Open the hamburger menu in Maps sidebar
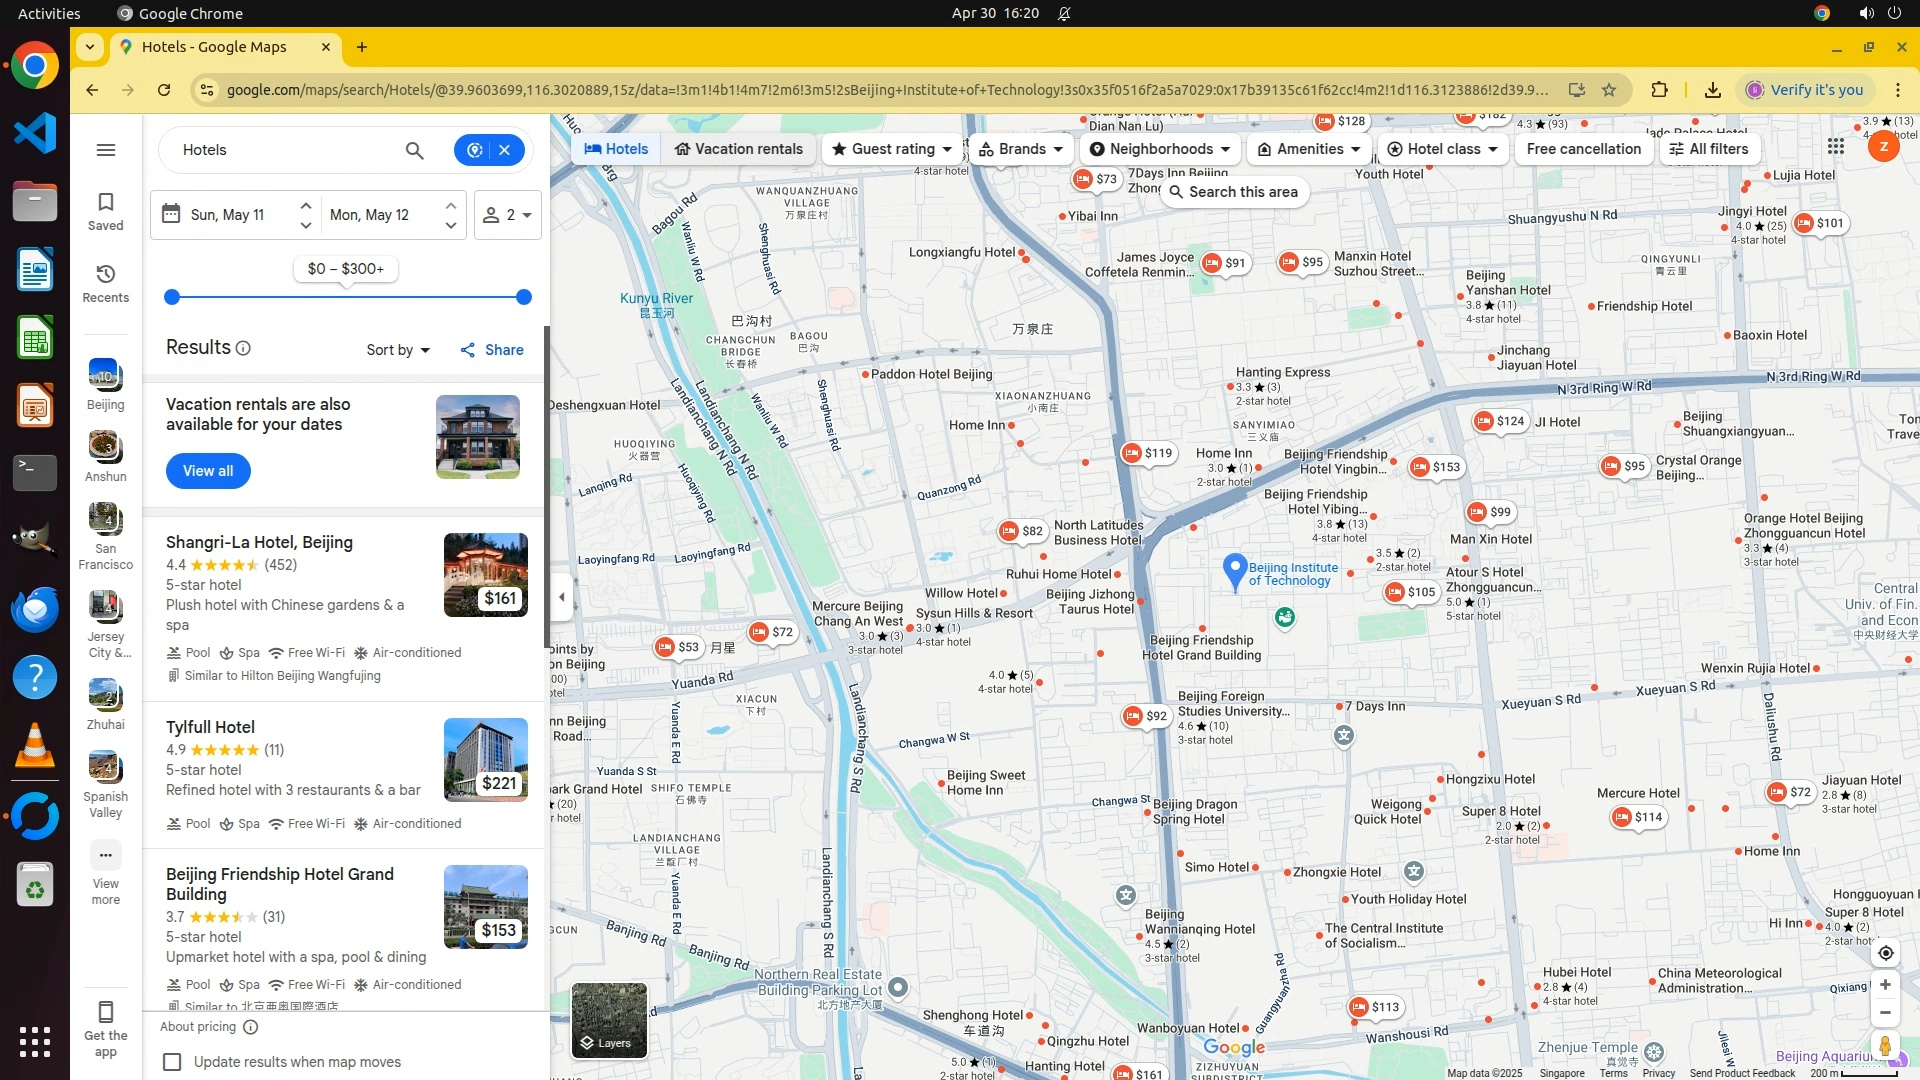 coord(106,150)
